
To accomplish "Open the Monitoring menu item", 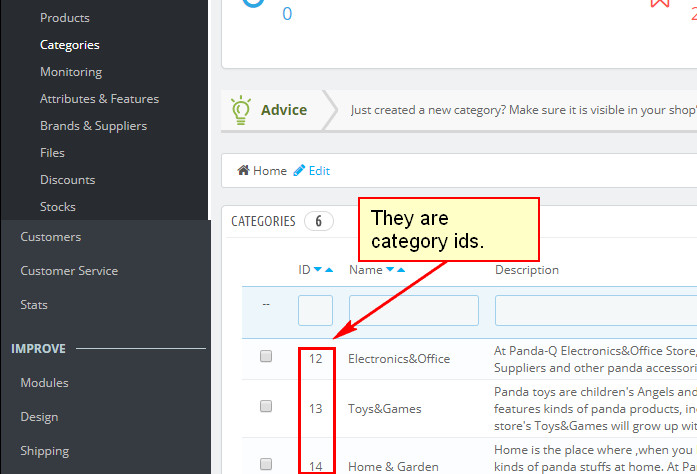I will (71, 72).
